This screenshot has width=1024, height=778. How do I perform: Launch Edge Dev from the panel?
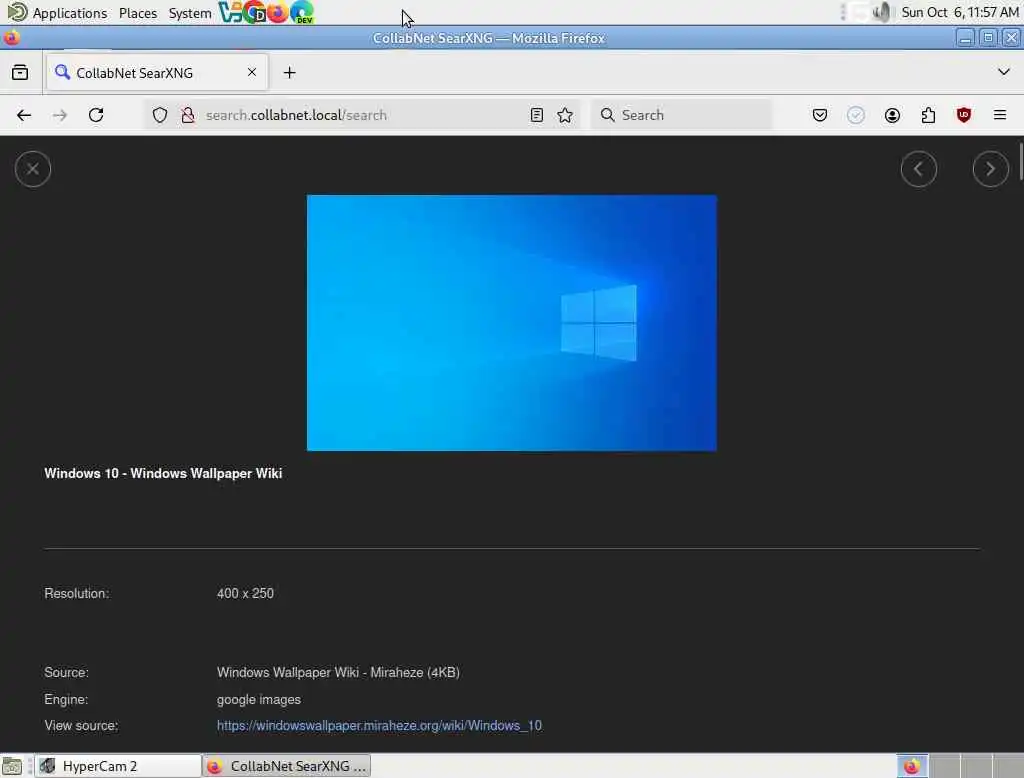pos(302,12)
